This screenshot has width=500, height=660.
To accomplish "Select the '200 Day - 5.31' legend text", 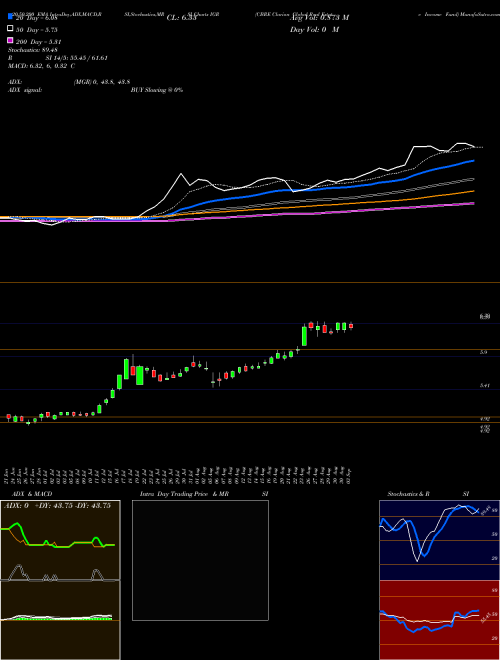I will 39,42.
